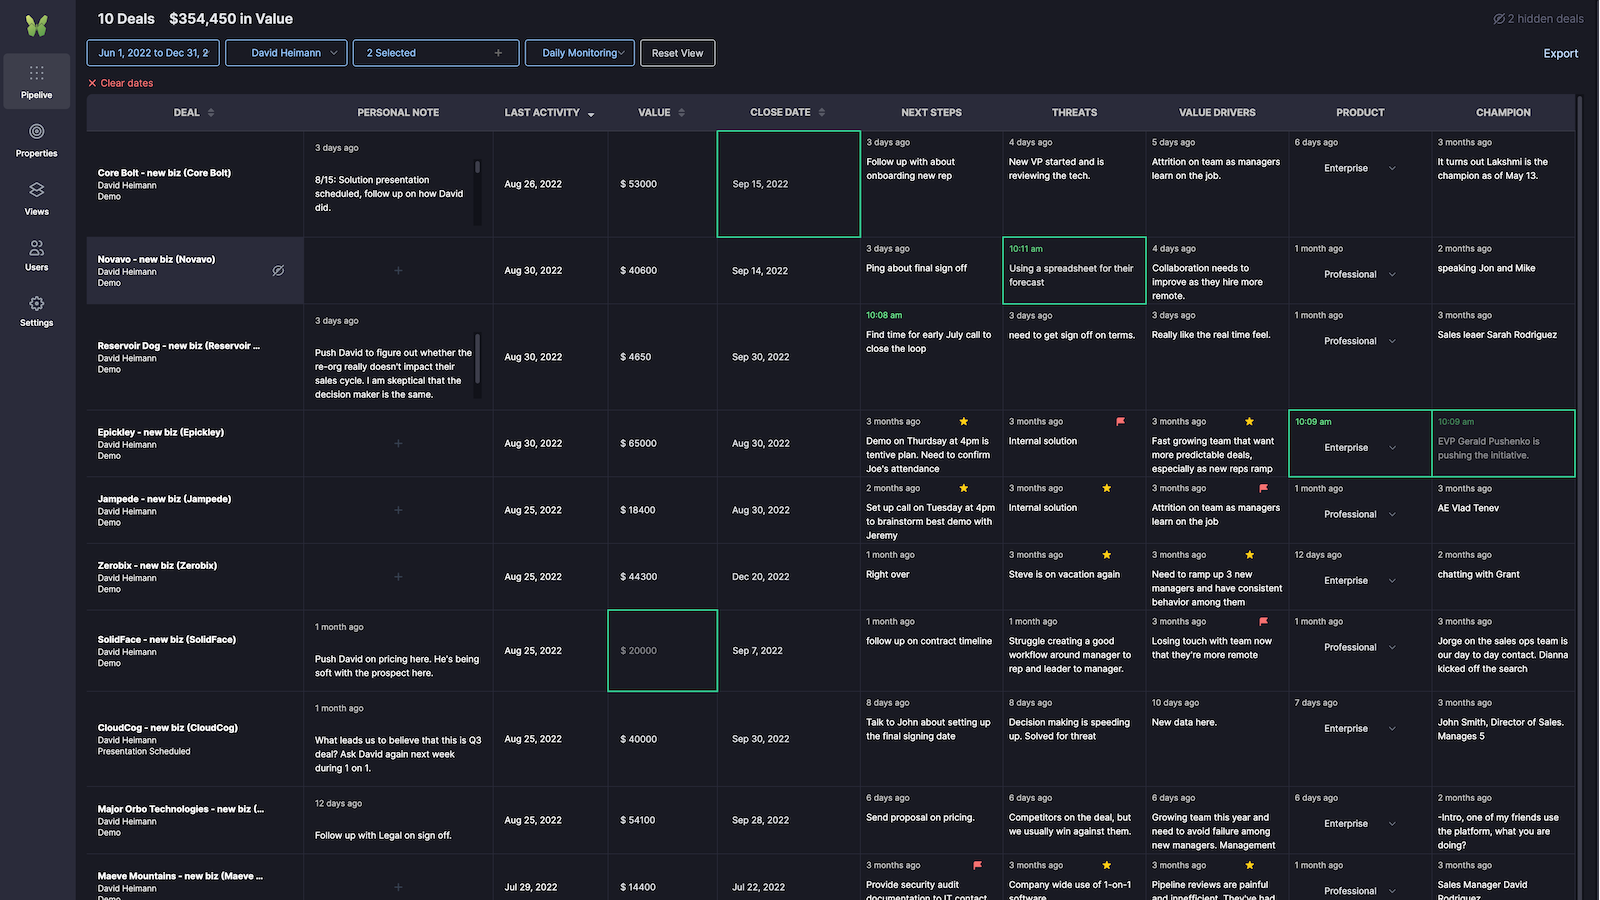Show the 2 hidden deals
This screenshot has height=900, width=1600.
coord(1539,18)
